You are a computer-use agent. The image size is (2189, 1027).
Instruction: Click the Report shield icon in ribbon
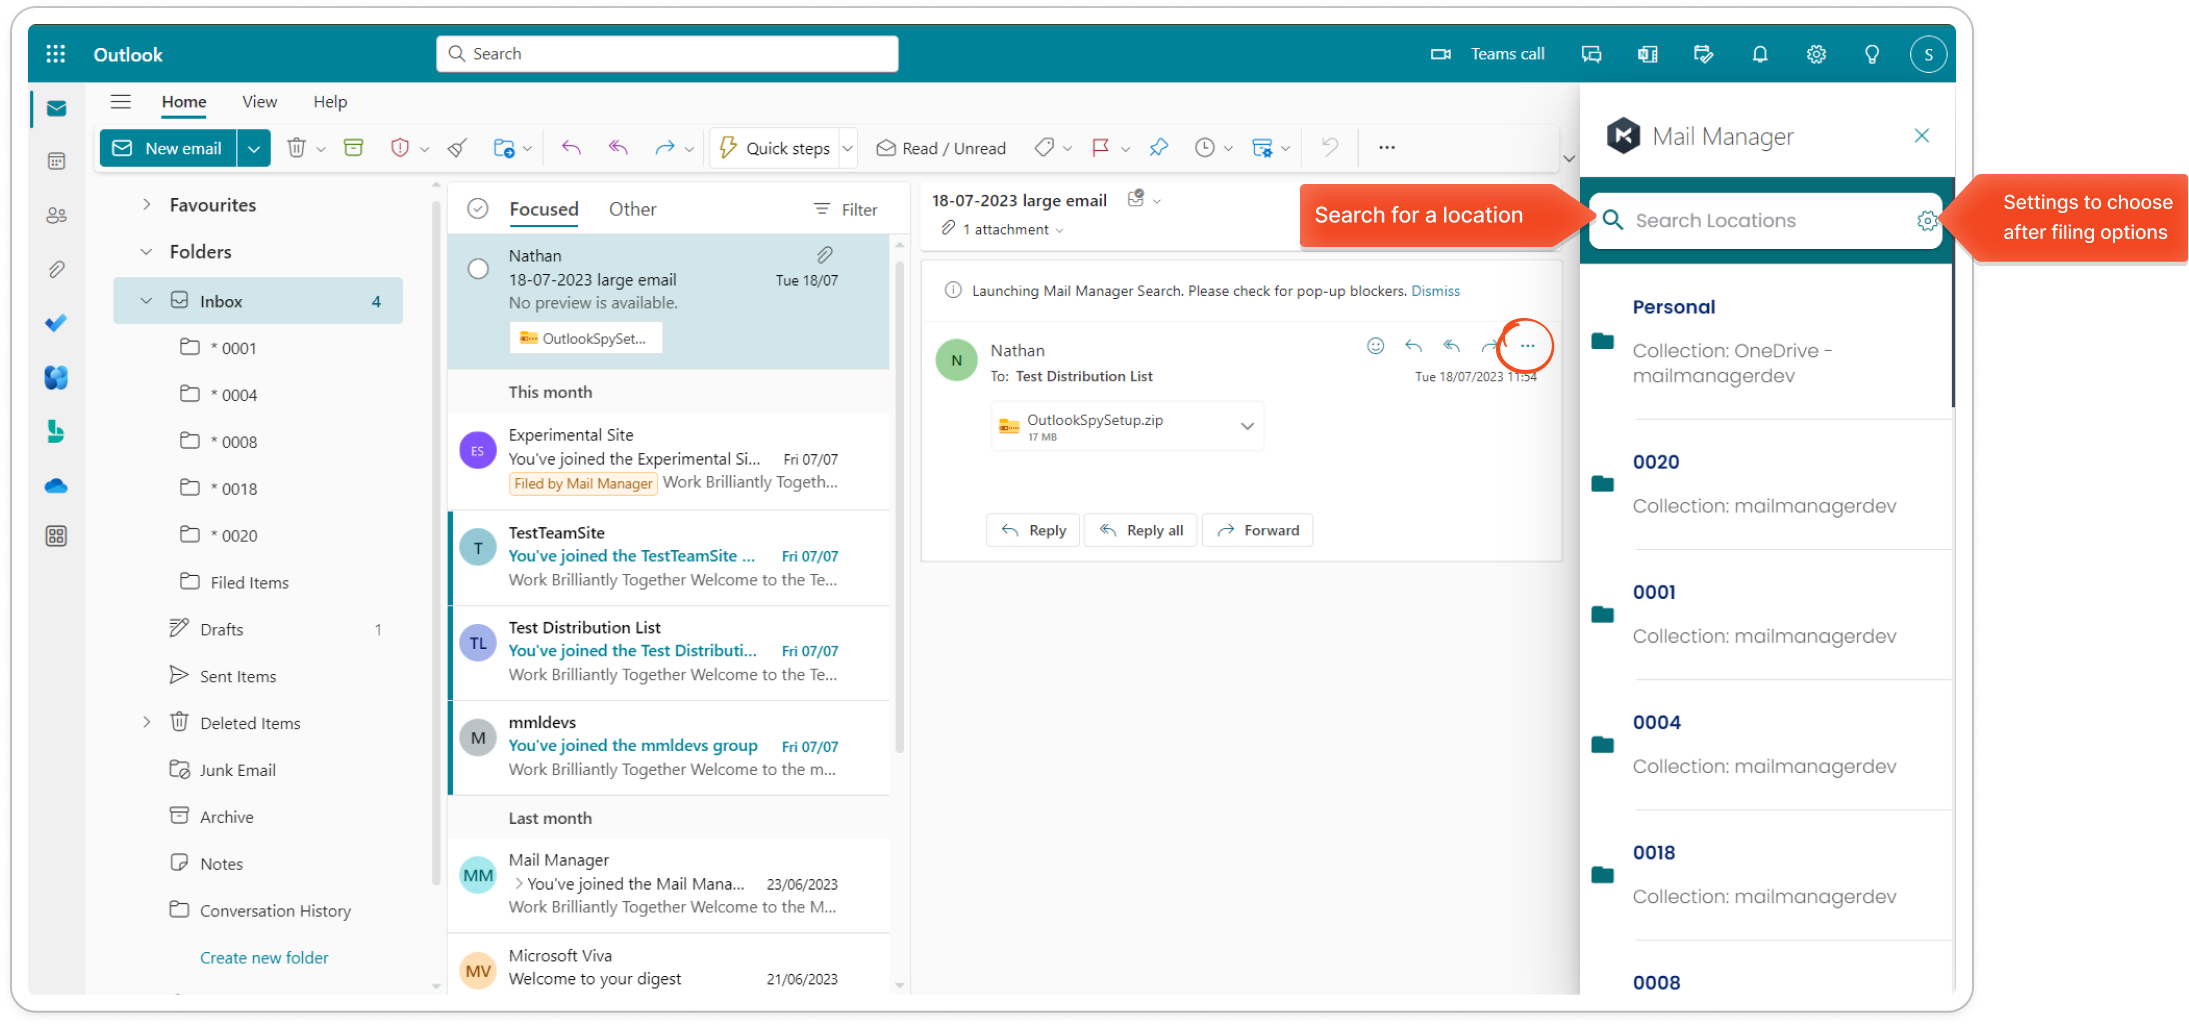tap(400, 148)
